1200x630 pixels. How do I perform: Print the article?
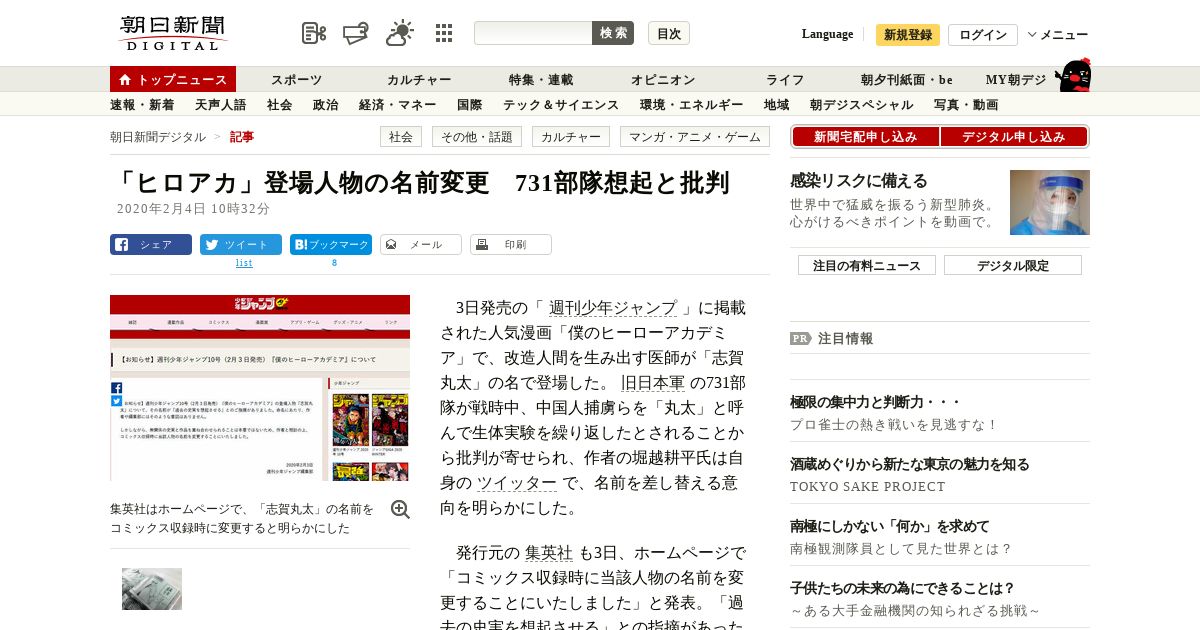click(511, 244)
